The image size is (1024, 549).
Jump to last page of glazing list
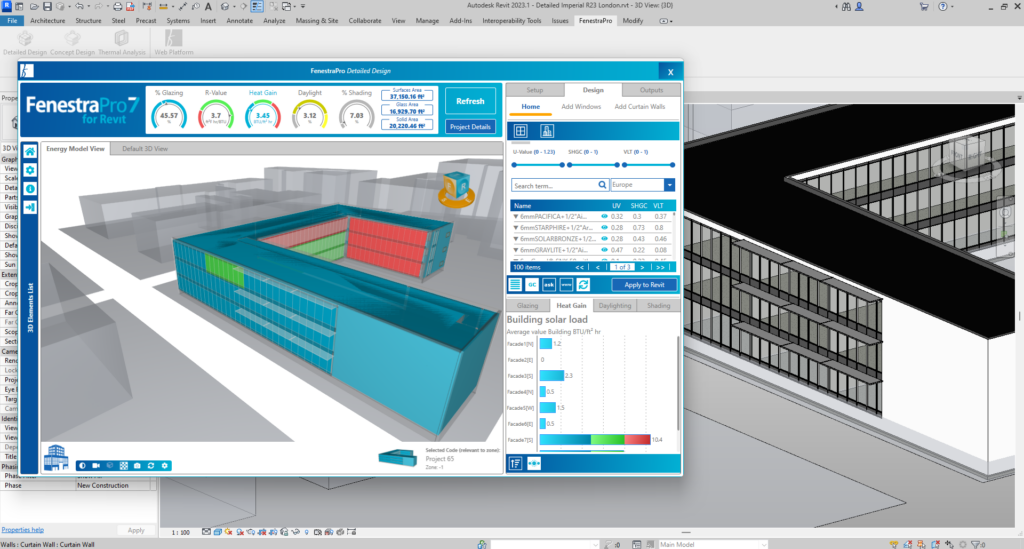[x=660, y=267]
